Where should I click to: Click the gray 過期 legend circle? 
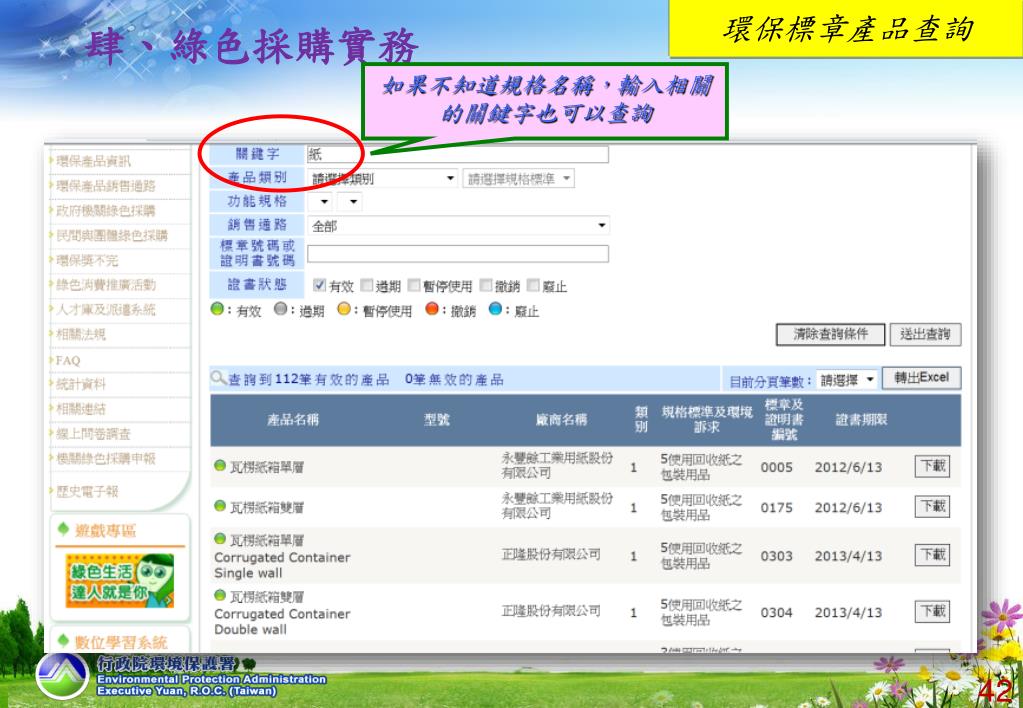point(281,309)
